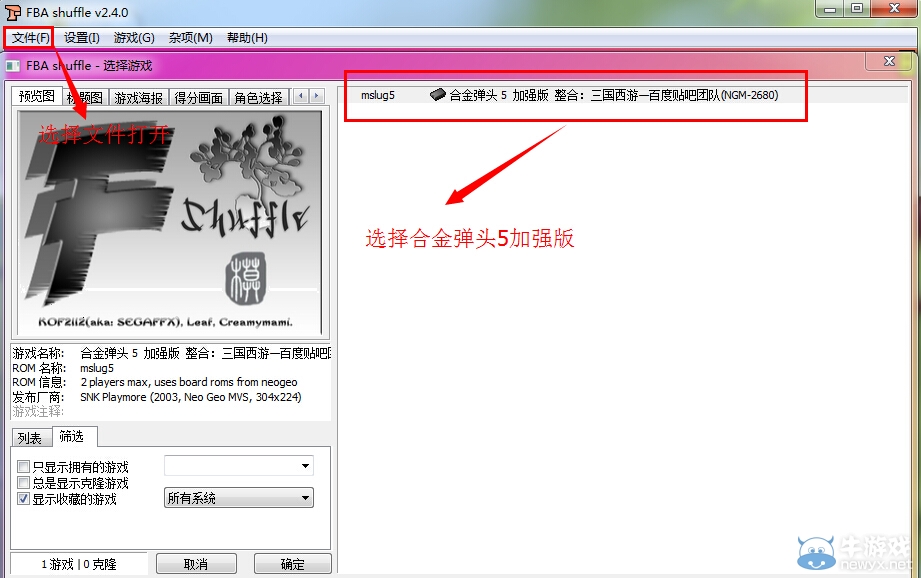Switch to the 游戏海报 tab
The height and width of the screenshot is (578, 921).
139,98
